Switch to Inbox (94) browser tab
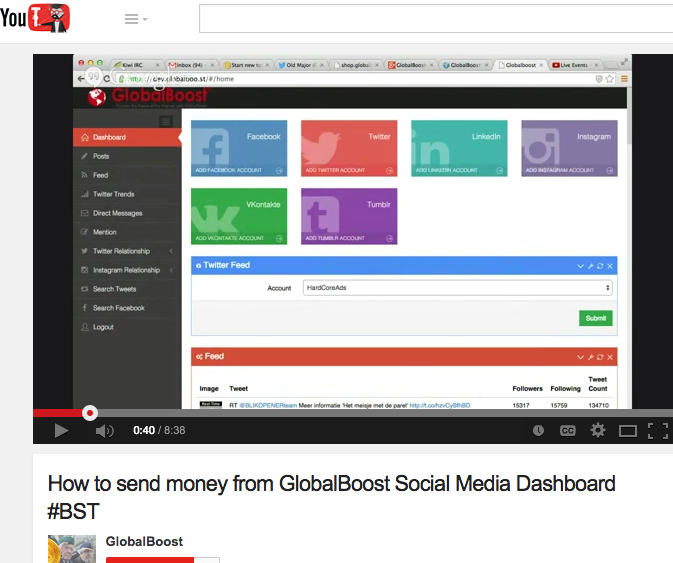673x563 pixels. coord(191,65)
